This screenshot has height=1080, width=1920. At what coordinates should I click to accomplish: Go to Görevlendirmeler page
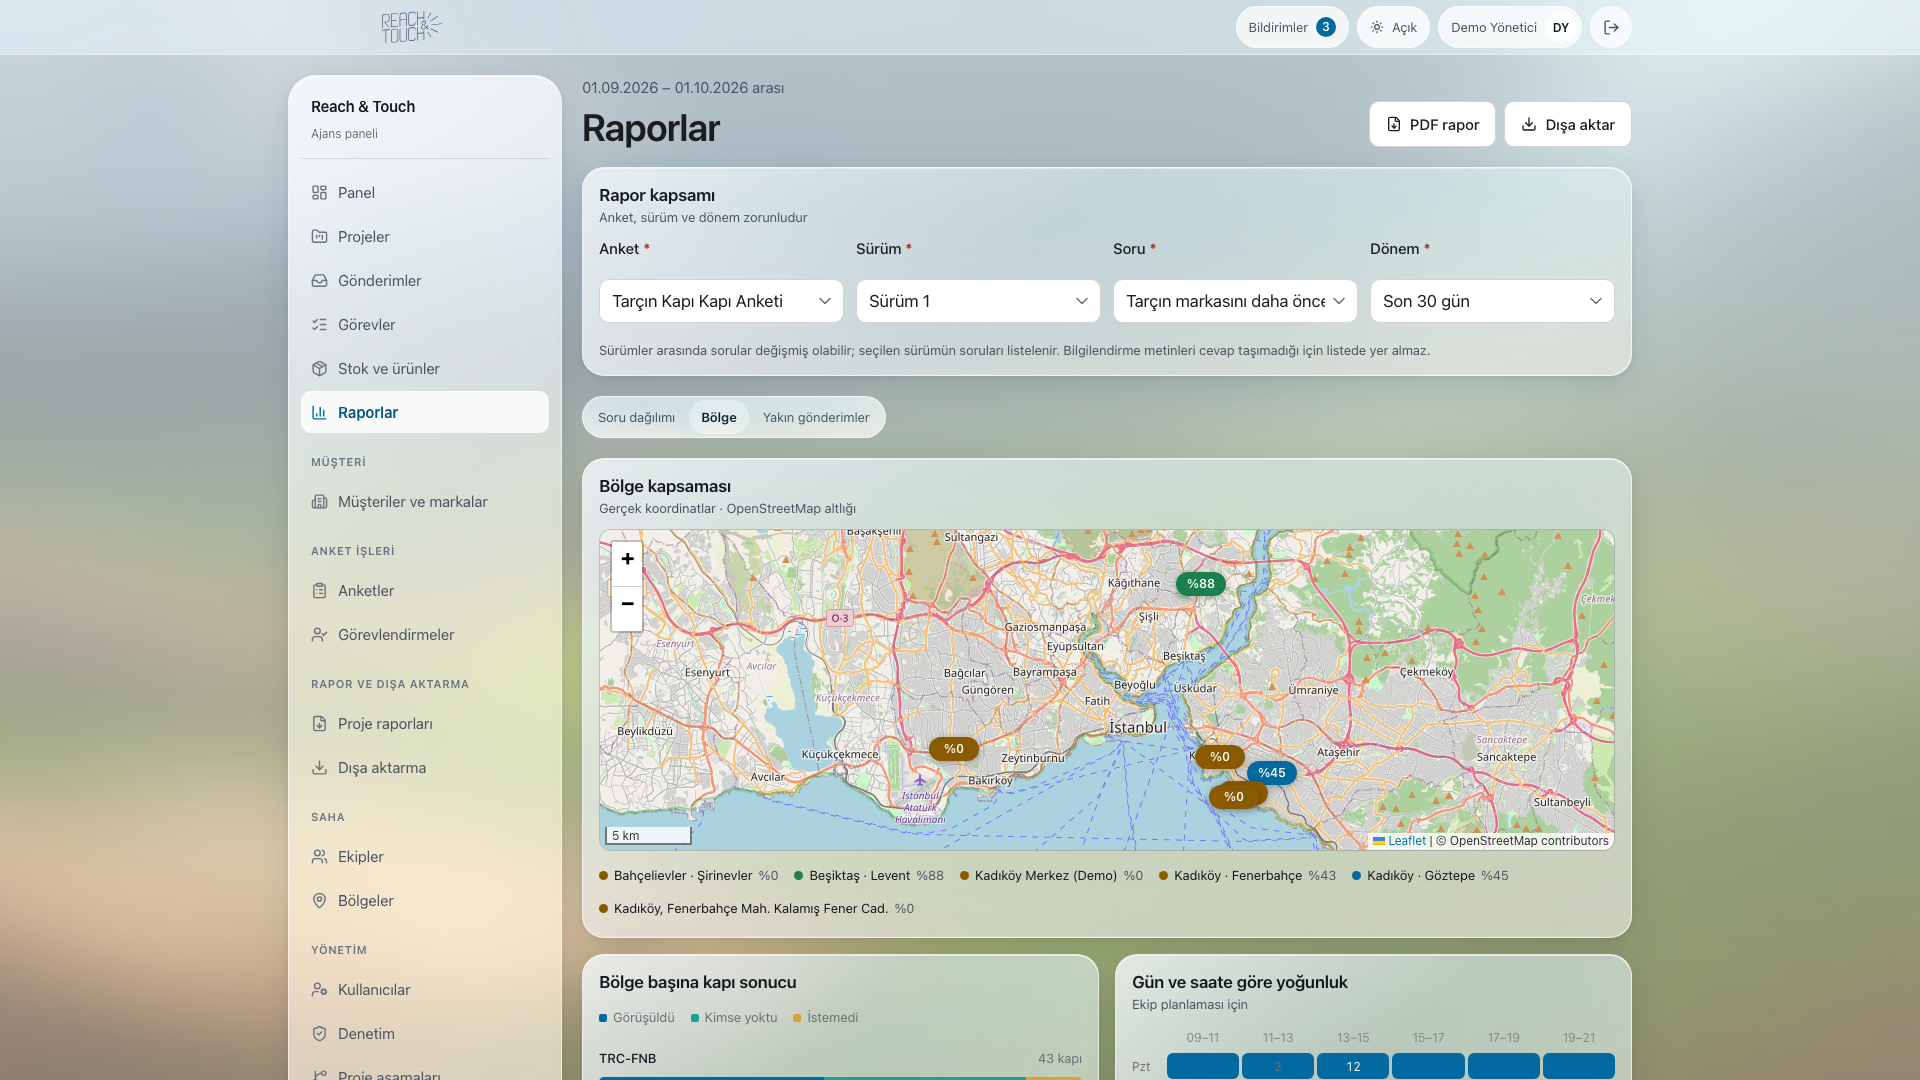click(425, 634)
